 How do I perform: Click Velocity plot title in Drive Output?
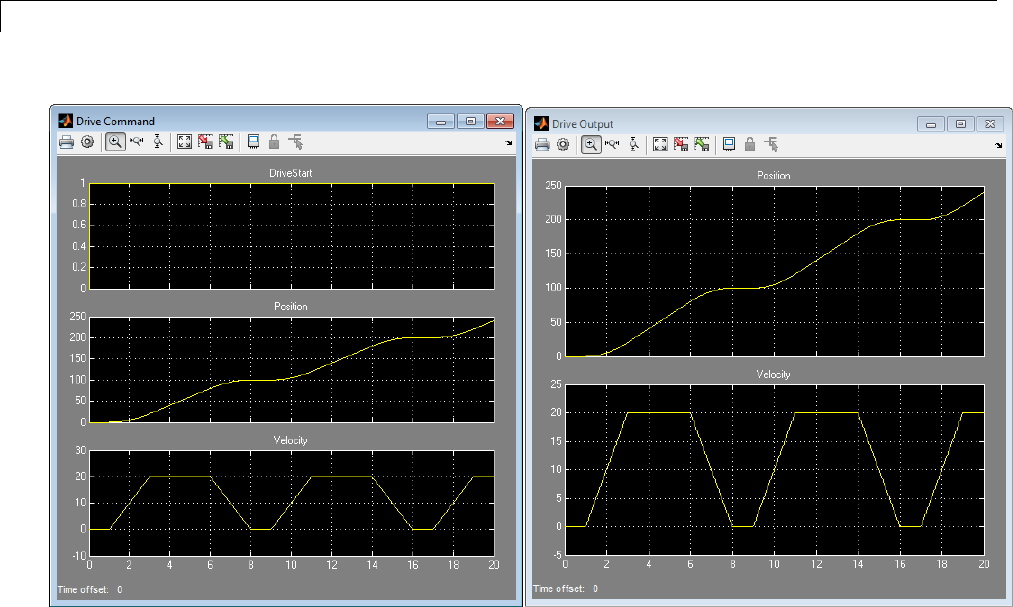(773, 374)
